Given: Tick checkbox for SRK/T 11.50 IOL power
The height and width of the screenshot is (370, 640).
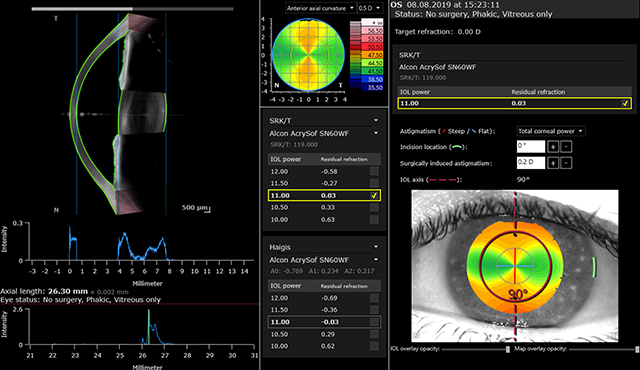Looking at the screenshot, I should [x=374, y=183].
